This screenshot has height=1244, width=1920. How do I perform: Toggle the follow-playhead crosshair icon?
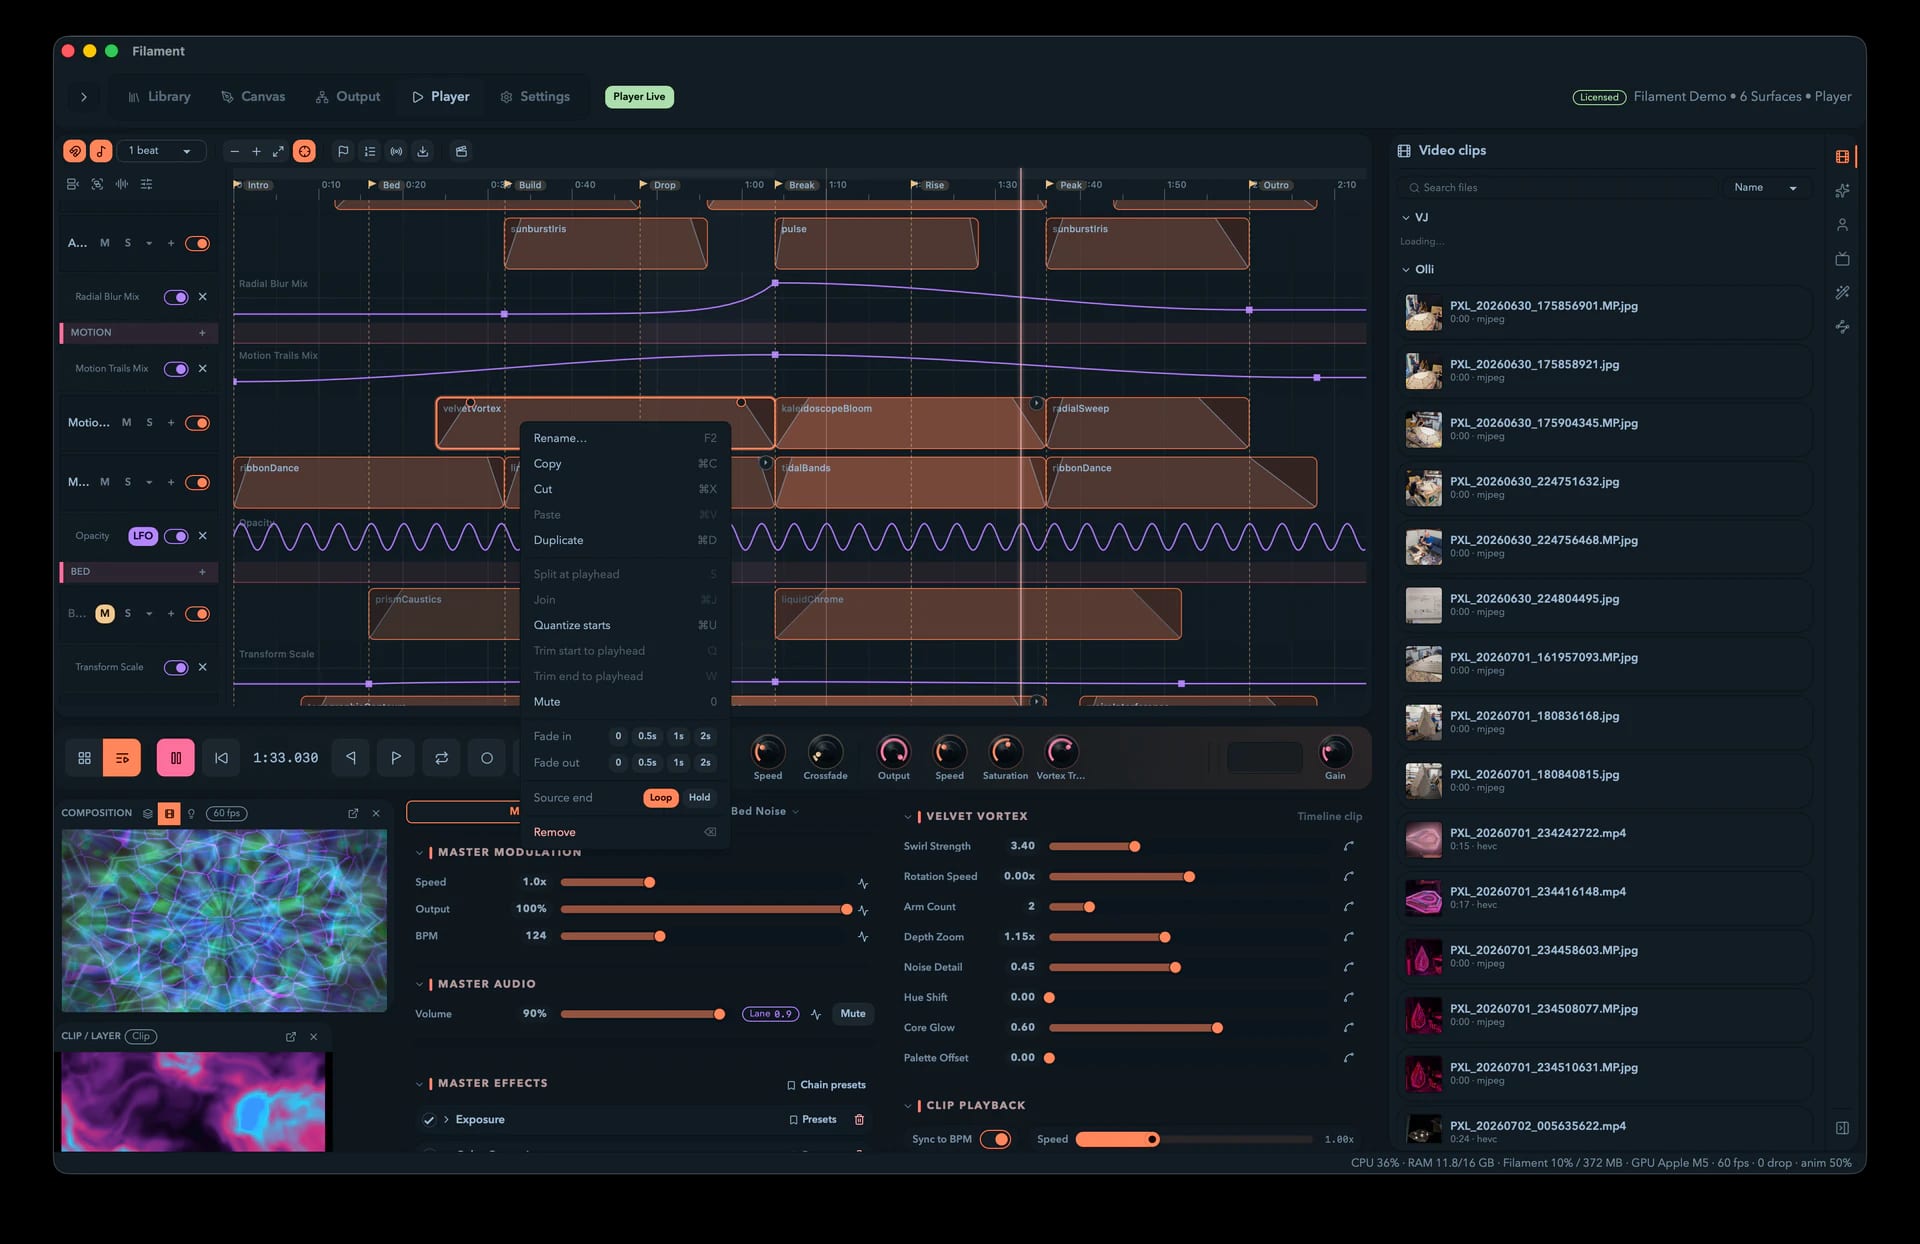(x=304, y=151)
